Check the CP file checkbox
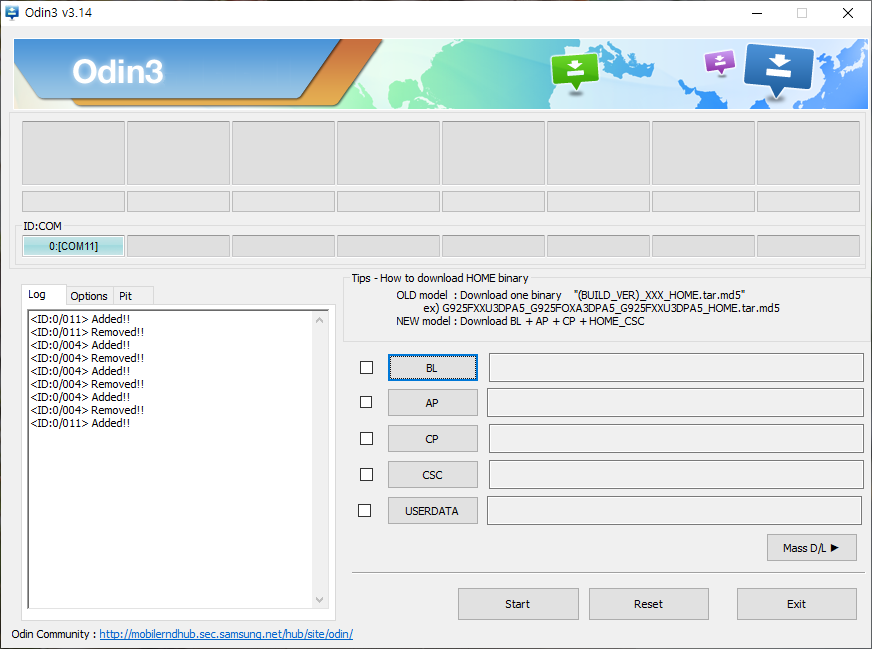This screenshot has width=872, height=649. pos(366,438)
